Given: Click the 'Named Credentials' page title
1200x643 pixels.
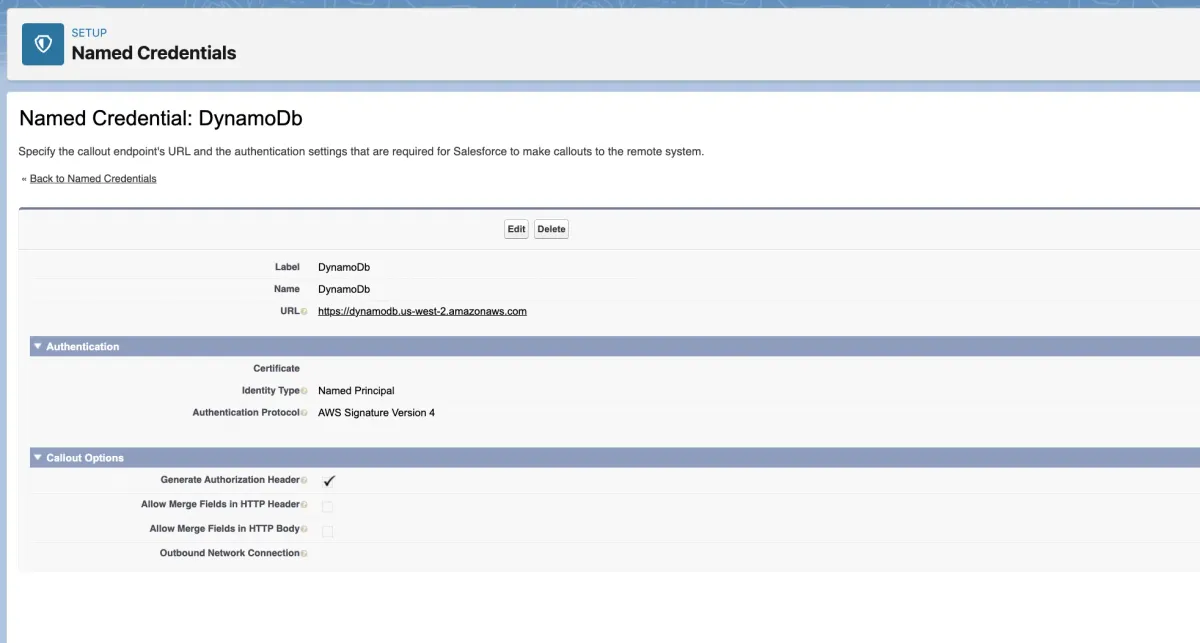Looking at the screenshot, I should point(154,53).
